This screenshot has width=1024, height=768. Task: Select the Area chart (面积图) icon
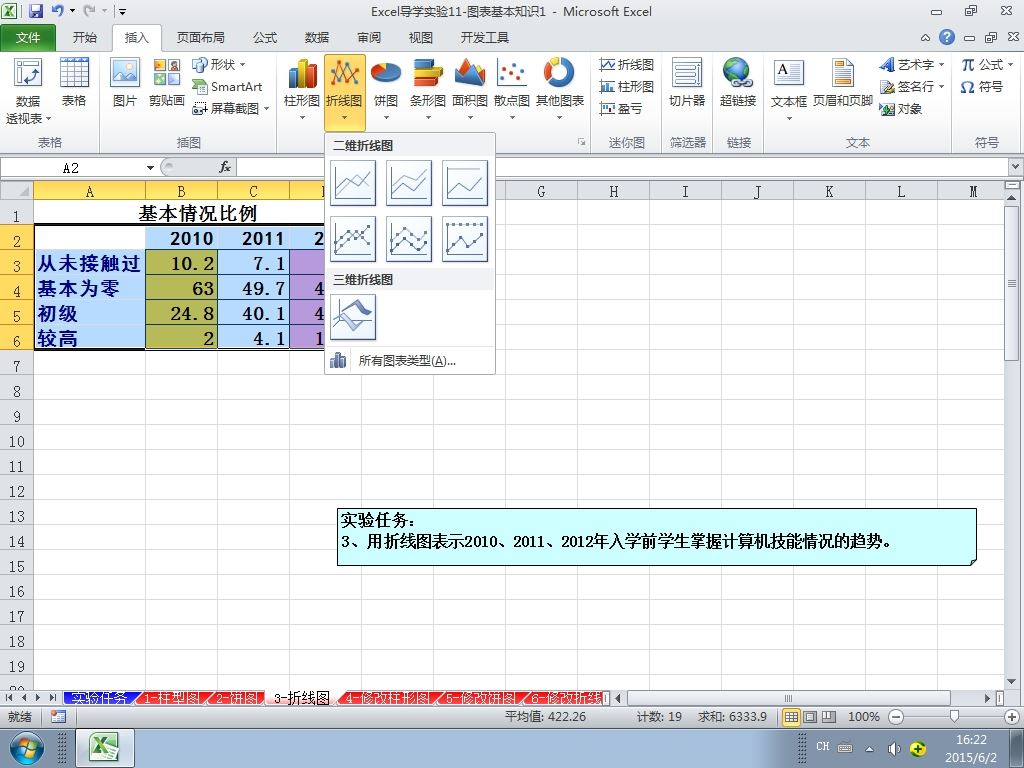point(470,89)
